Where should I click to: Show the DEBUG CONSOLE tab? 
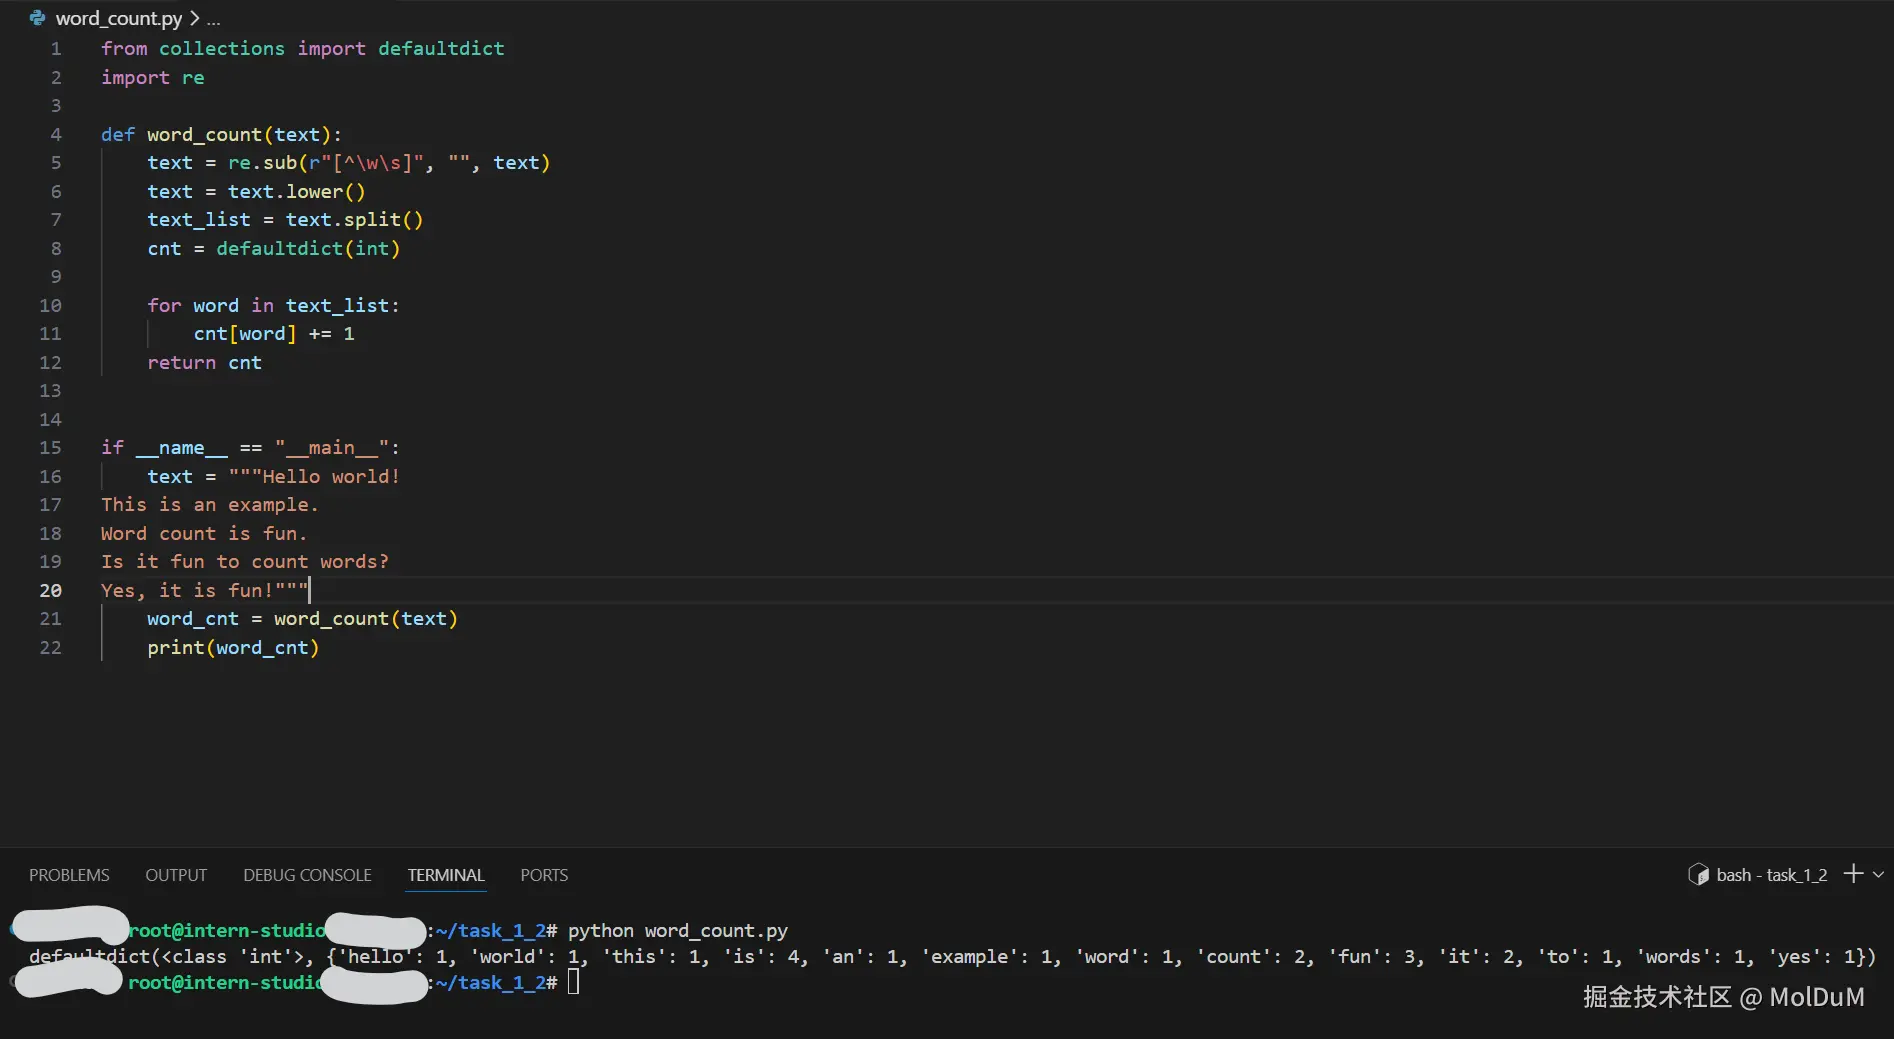click(307, 875)
